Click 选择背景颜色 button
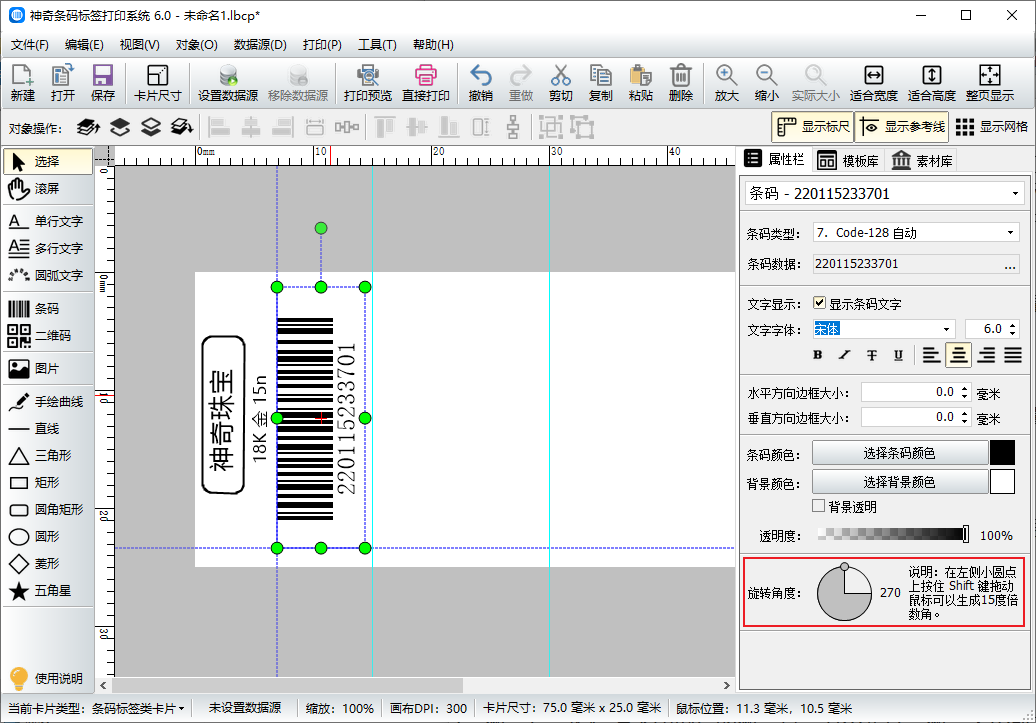This screenshot has height=723, width=1036. point(900,482)
